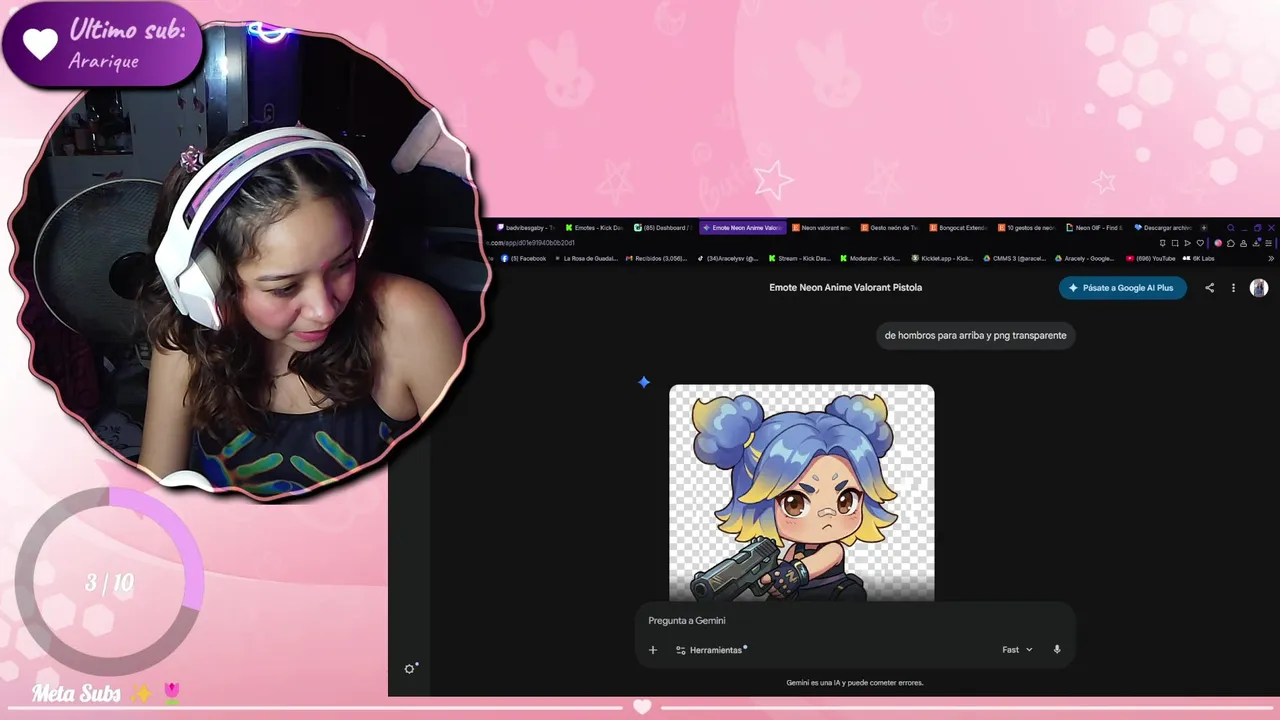Open a new browser tab with plus
This screenshot has width=1280, height=720.
[1204, 228]
